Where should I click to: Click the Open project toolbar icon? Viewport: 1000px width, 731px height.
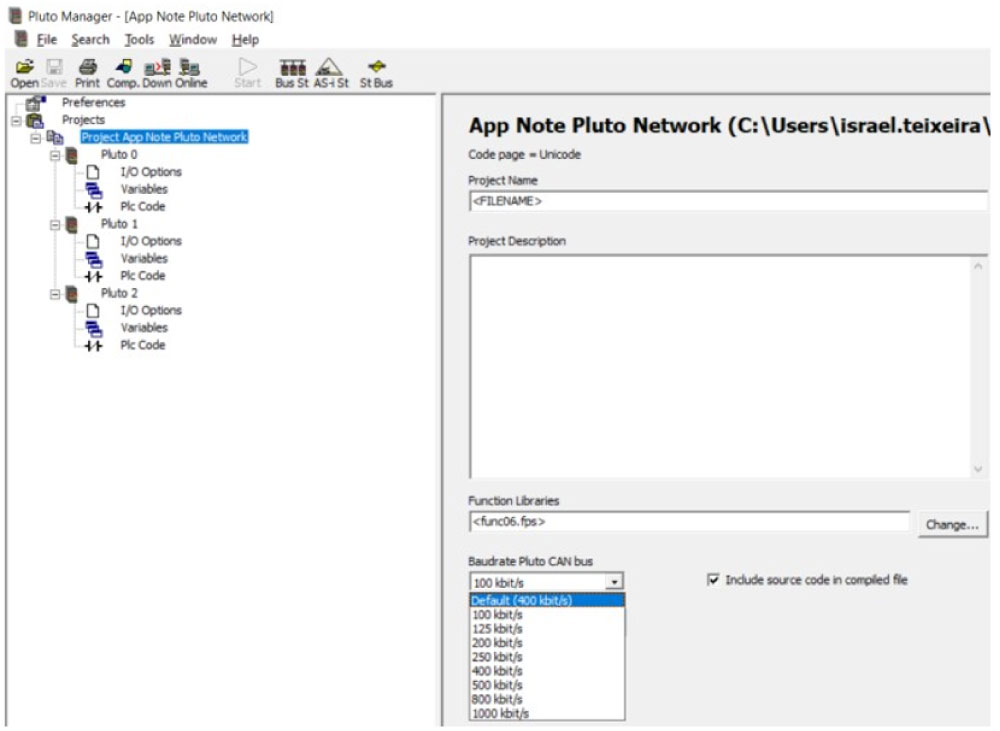(23, 68)
